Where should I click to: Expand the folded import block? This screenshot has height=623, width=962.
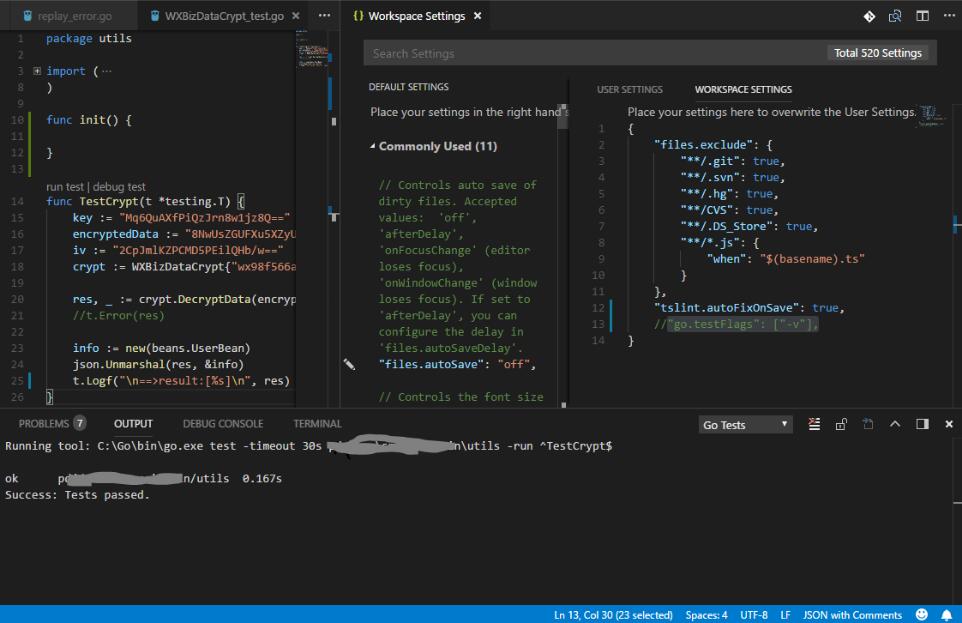[x=37, y=71]
